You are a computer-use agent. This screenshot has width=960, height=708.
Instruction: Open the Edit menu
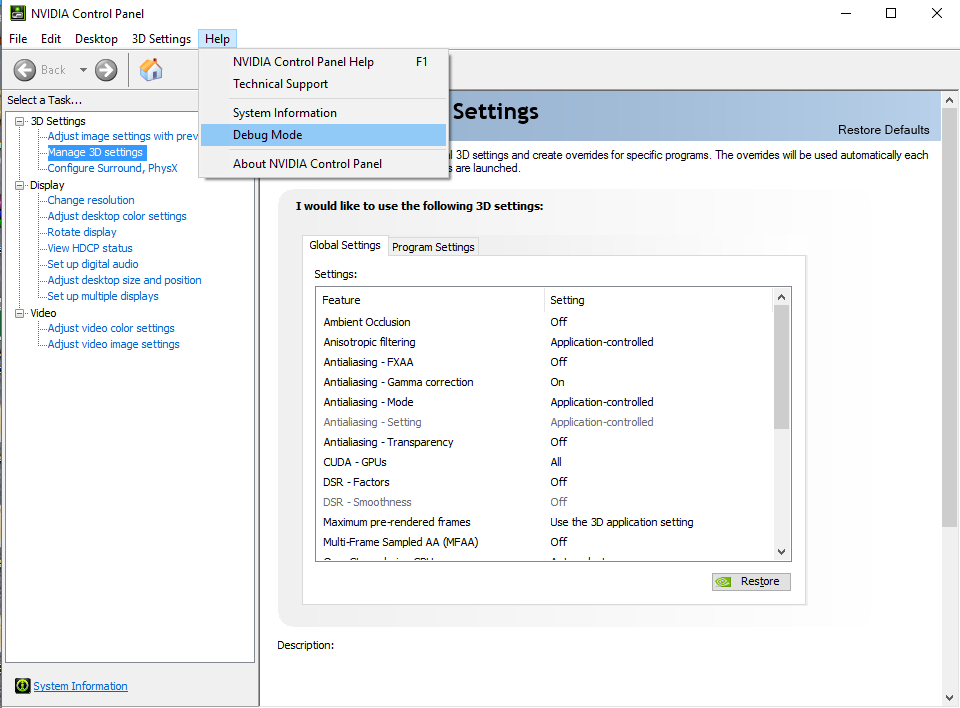tap(51, 39)
